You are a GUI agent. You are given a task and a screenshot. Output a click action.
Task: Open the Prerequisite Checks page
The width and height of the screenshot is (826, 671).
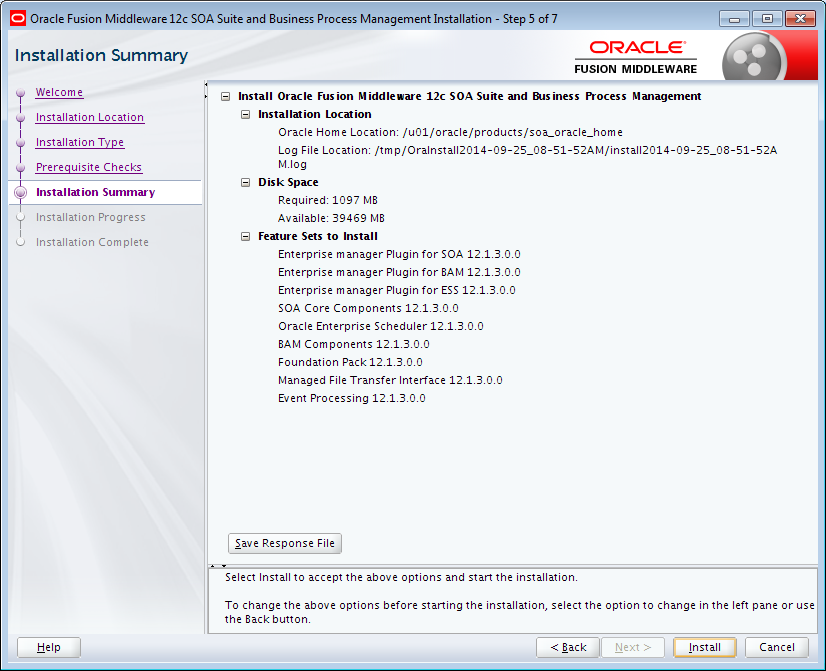pyautogui.click(x=88, y=167)
